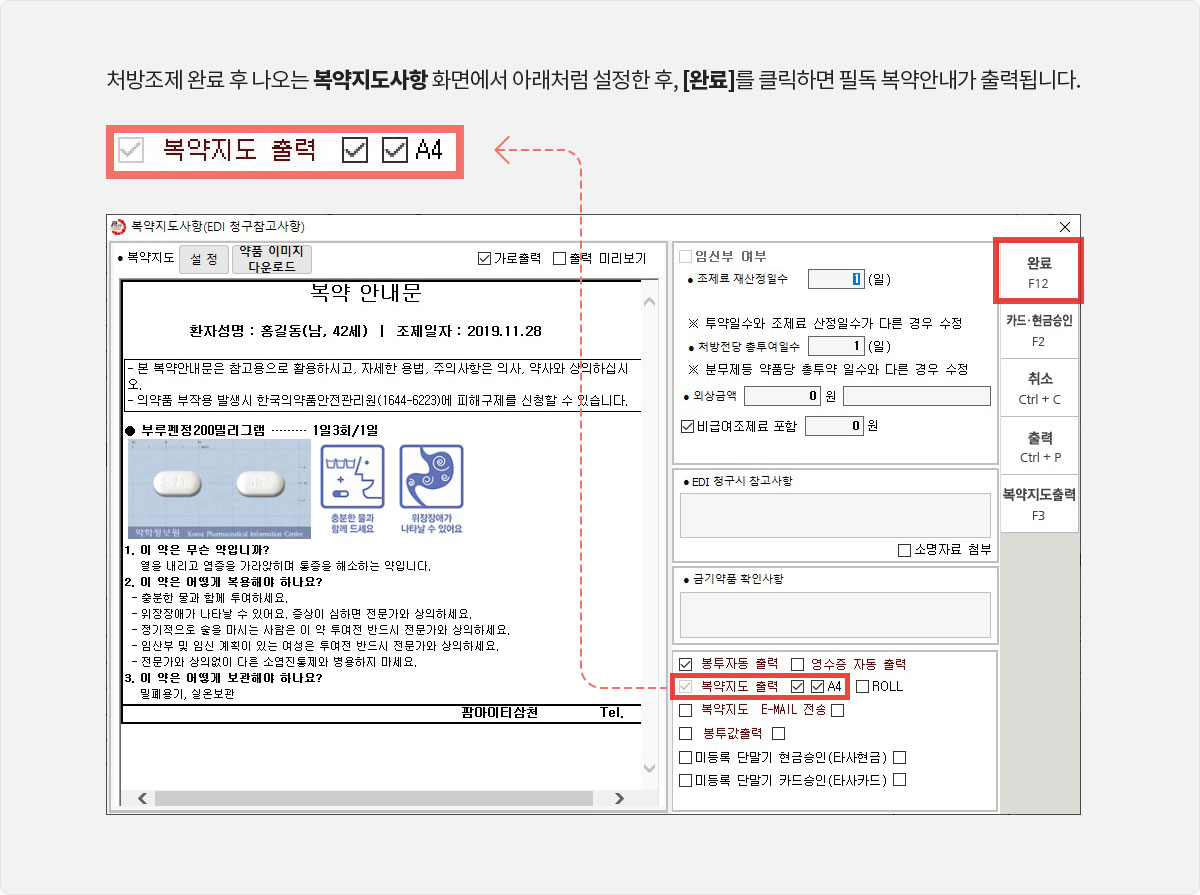The height and width of the screenshot is (895, 1200).
Task: Click the 조제료 재산정일수 input field
Action: pyautogui.click(x=835, y=279)
